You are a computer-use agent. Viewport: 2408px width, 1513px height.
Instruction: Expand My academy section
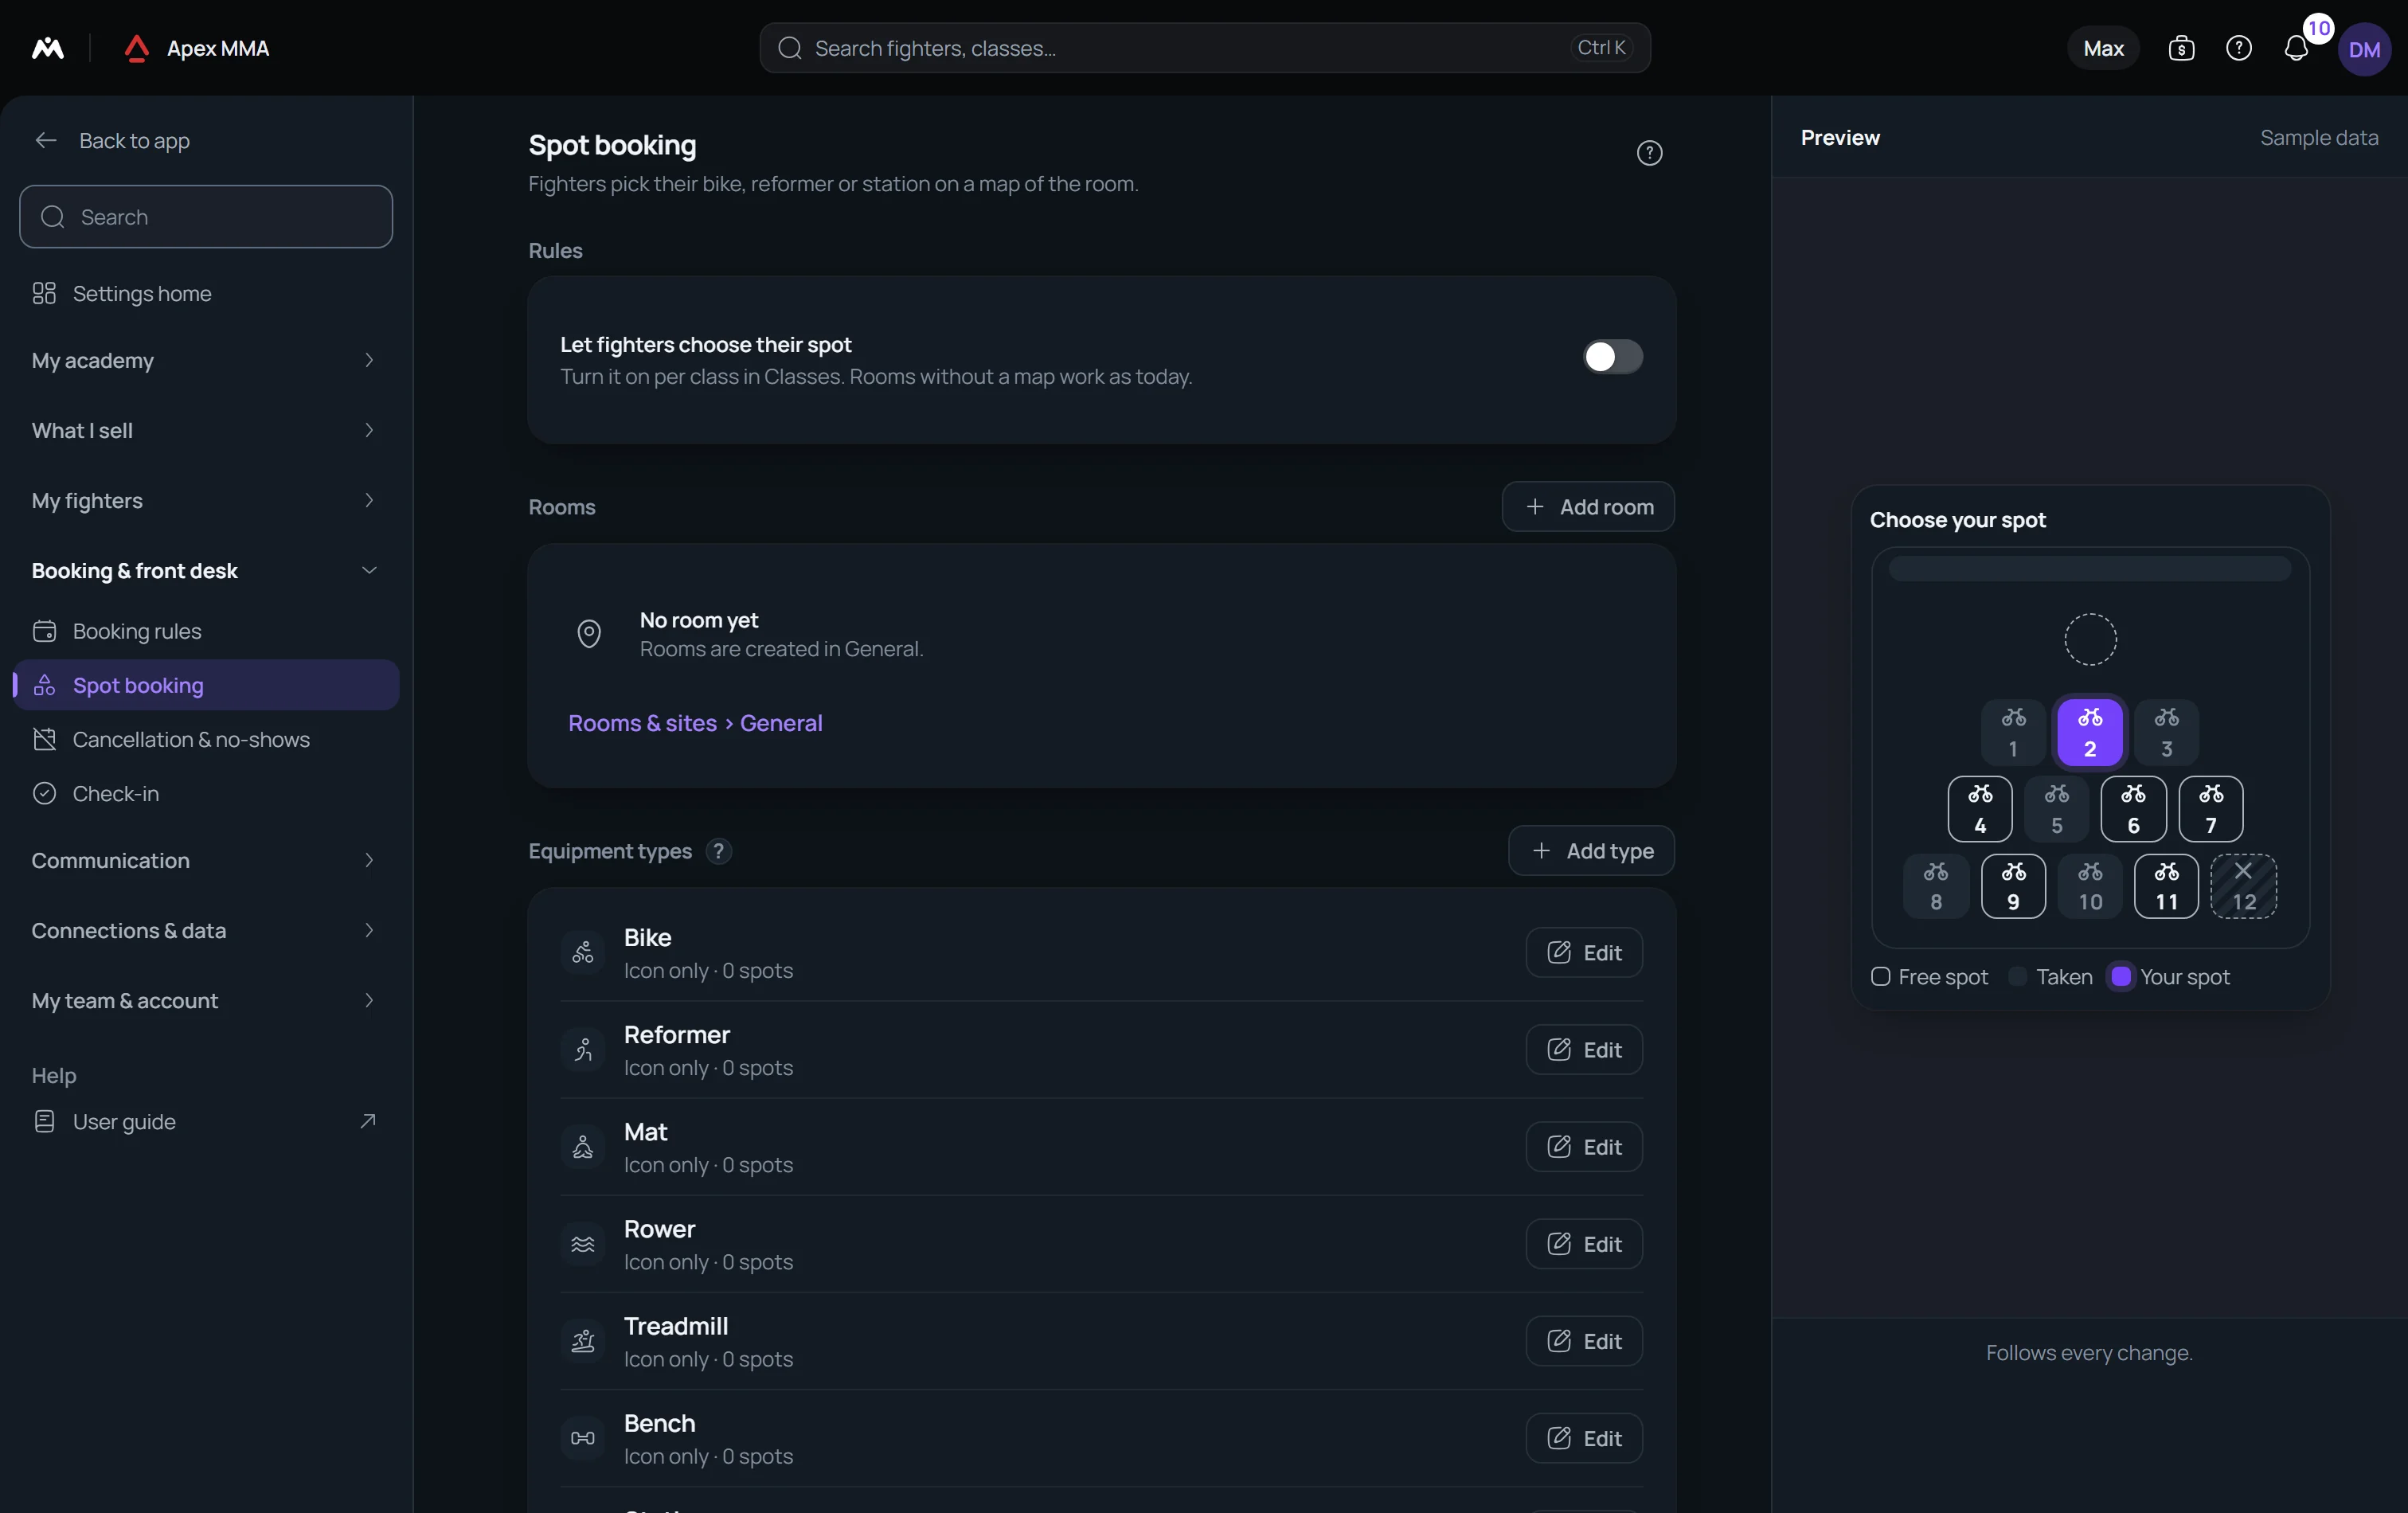tap(206, 360)
